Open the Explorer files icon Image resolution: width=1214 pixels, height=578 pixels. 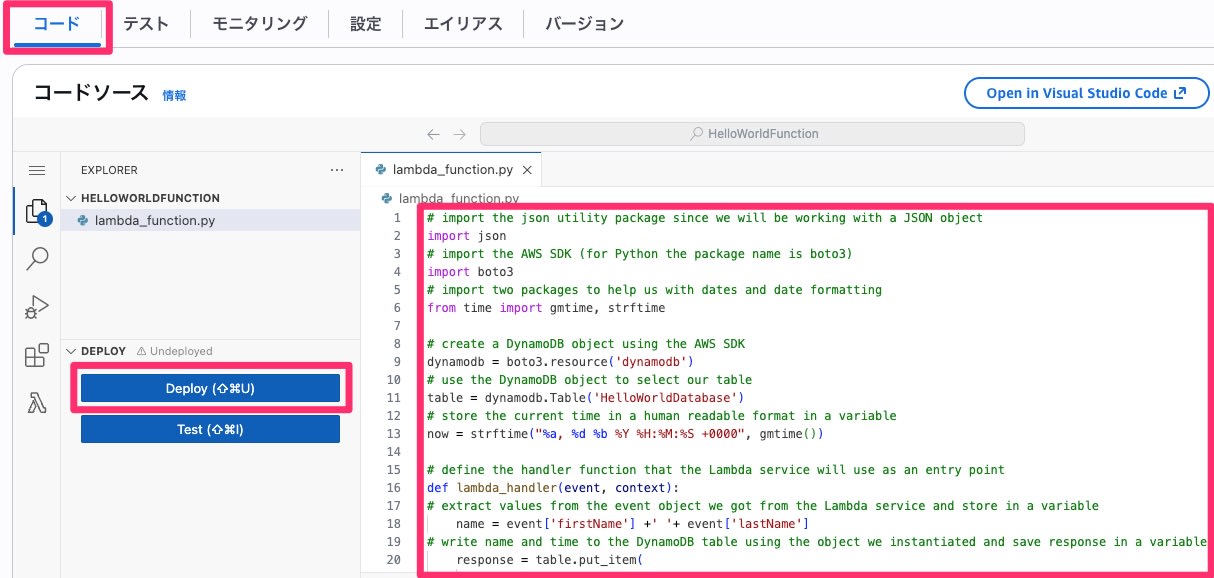click(x=37, y=212)
